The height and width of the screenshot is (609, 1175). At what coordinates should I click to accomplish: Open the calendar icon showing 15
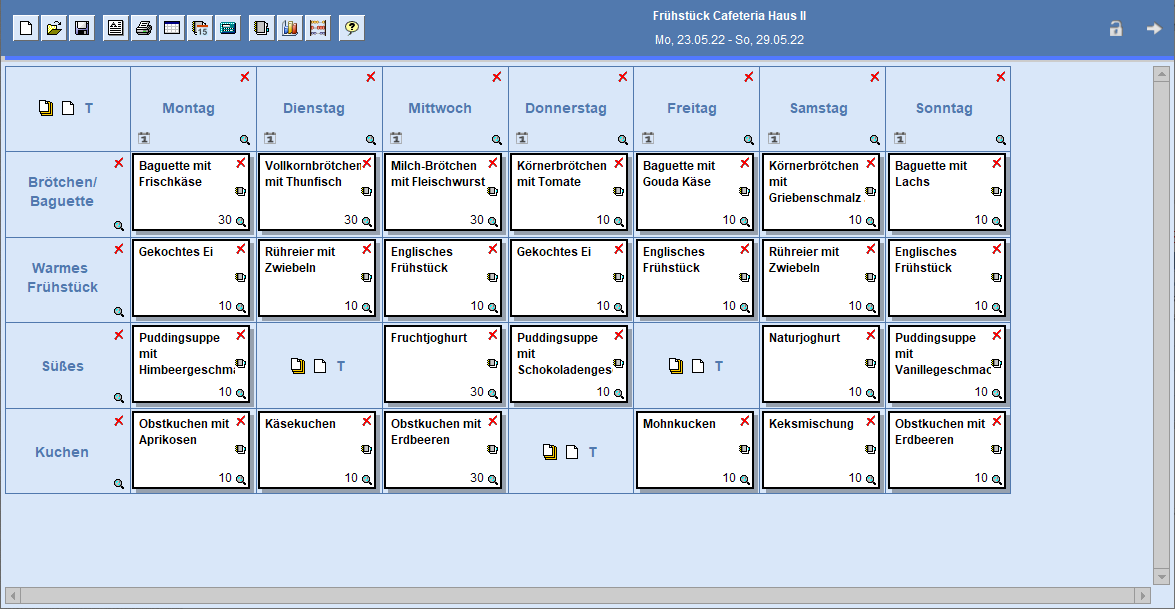200,28
